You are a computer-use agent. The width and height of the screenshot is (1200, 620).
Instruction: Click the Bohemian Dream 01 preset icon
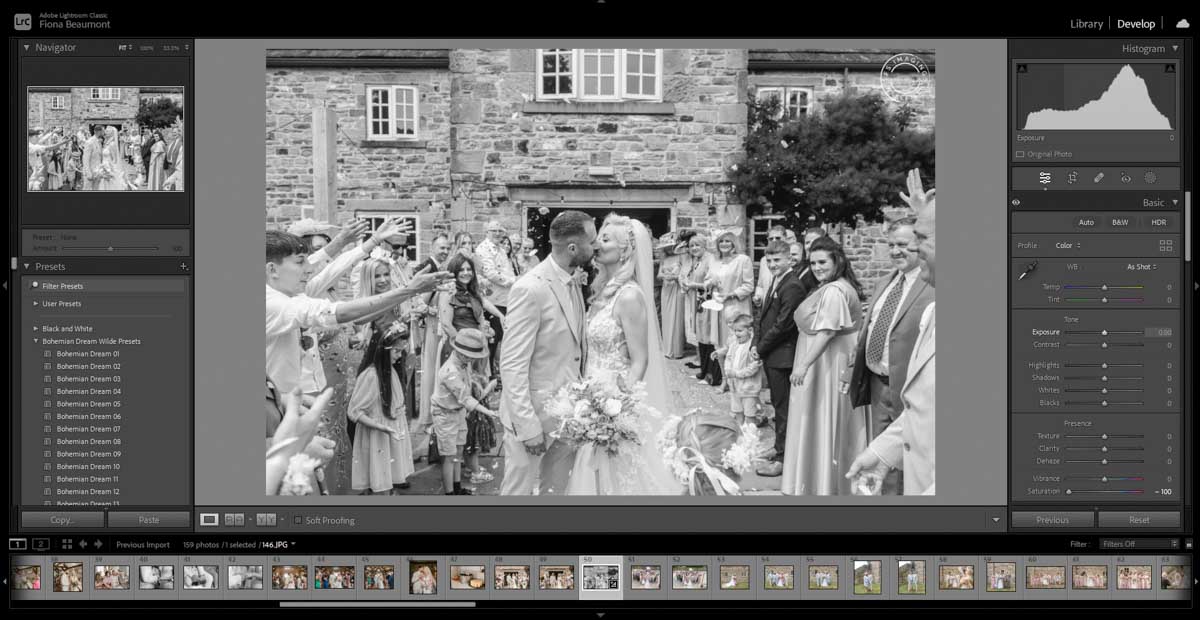tap(47, 354)
